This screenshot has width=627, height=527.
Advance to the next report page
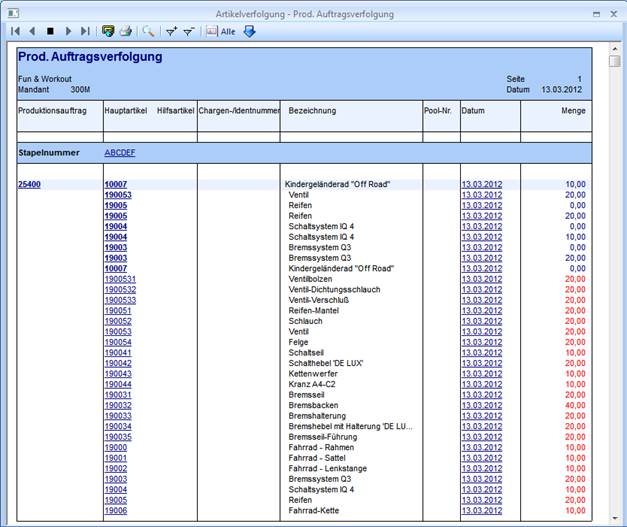[68, 32]
